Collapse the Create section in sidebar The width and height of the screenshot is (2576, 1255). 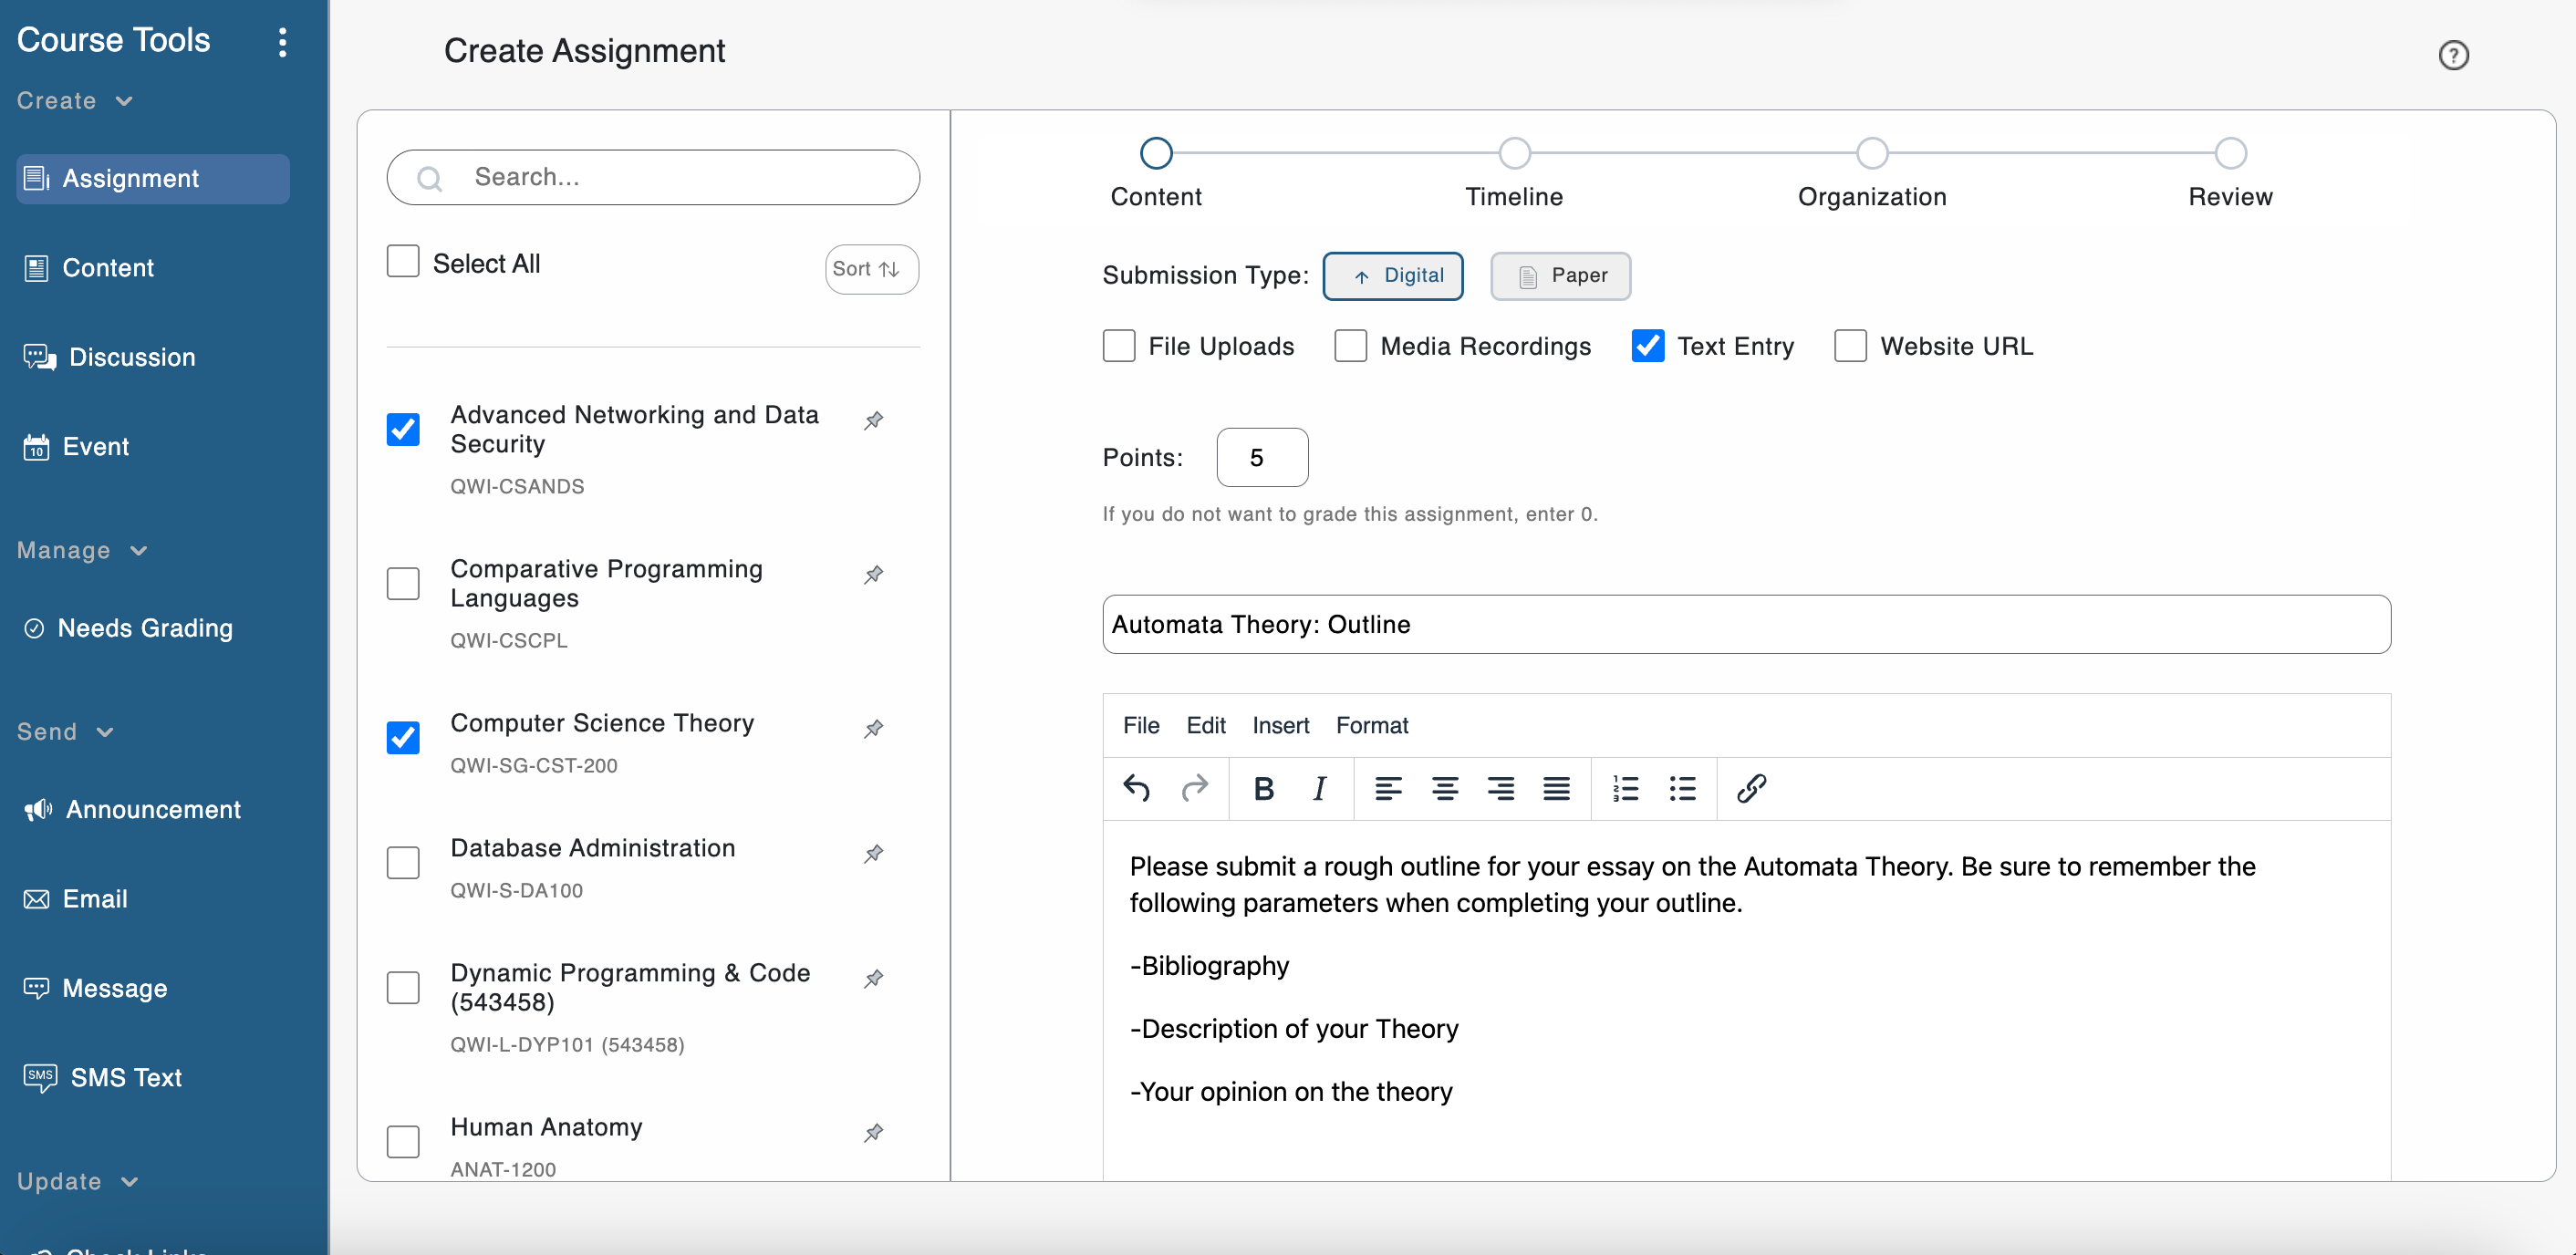tap(124, 101)
